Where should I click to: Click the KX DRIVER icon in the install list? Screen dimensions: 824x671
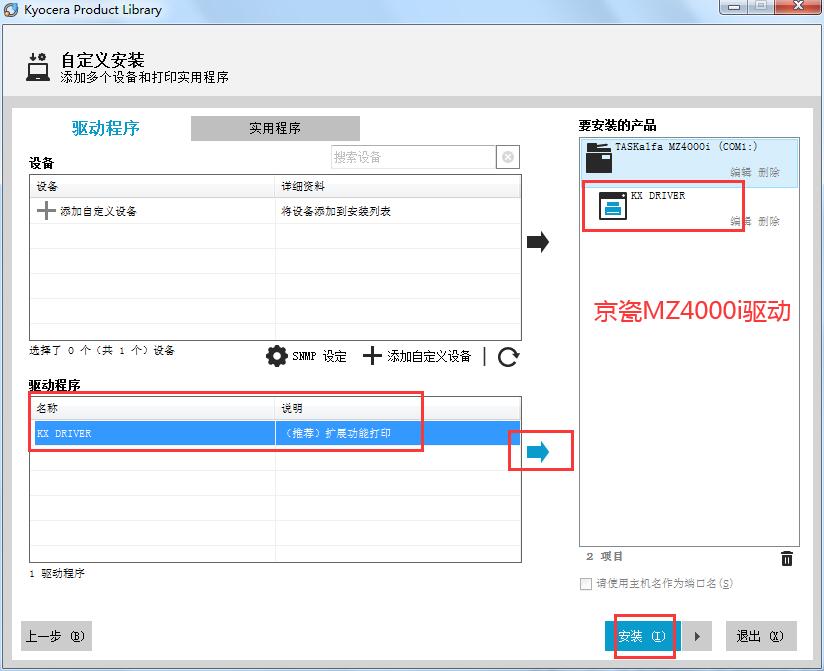(613, 205)
